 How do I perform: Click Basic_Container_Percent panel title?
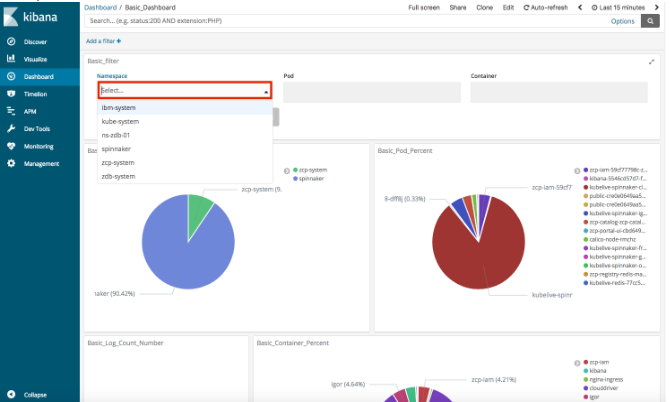(x=293, y=343)
